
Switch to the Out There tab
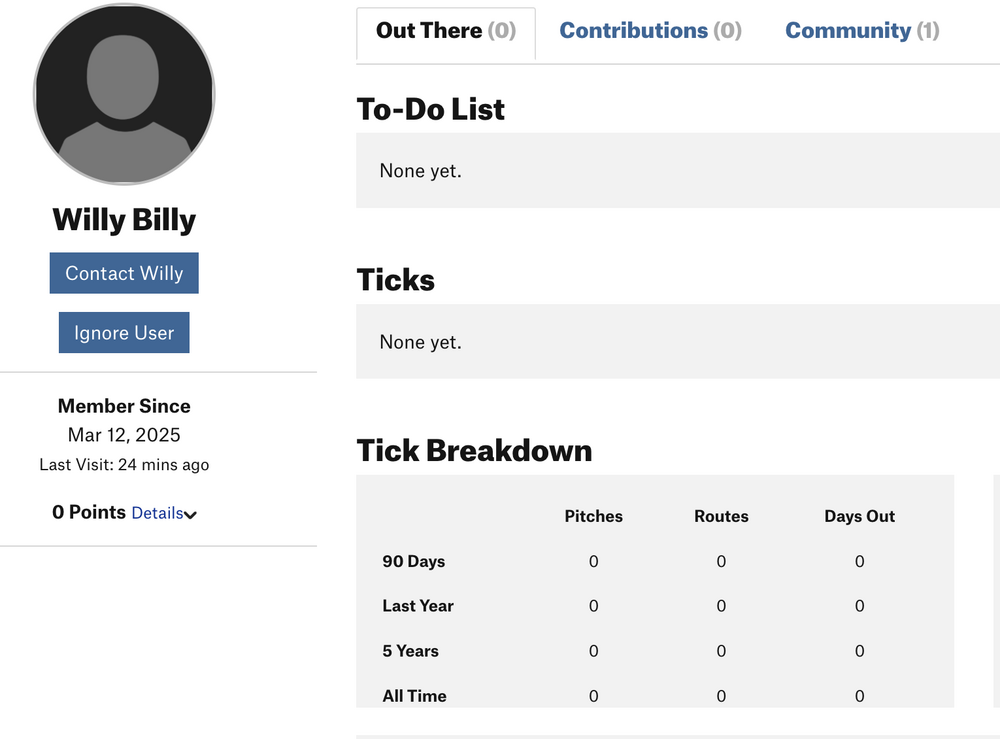tap(446, 31)
